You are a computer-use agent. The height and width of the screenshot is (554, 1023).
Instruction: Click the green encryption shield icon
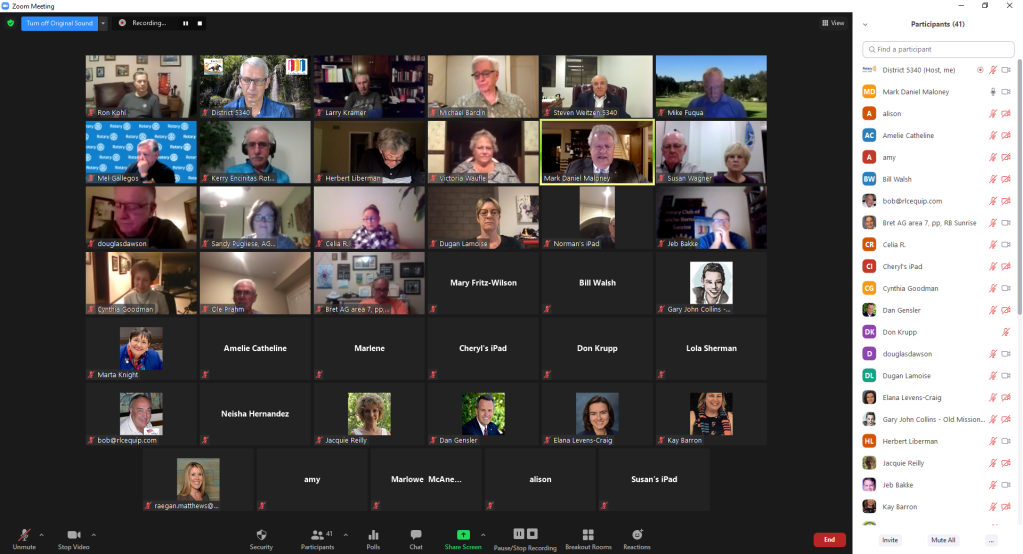coord(11,22)
